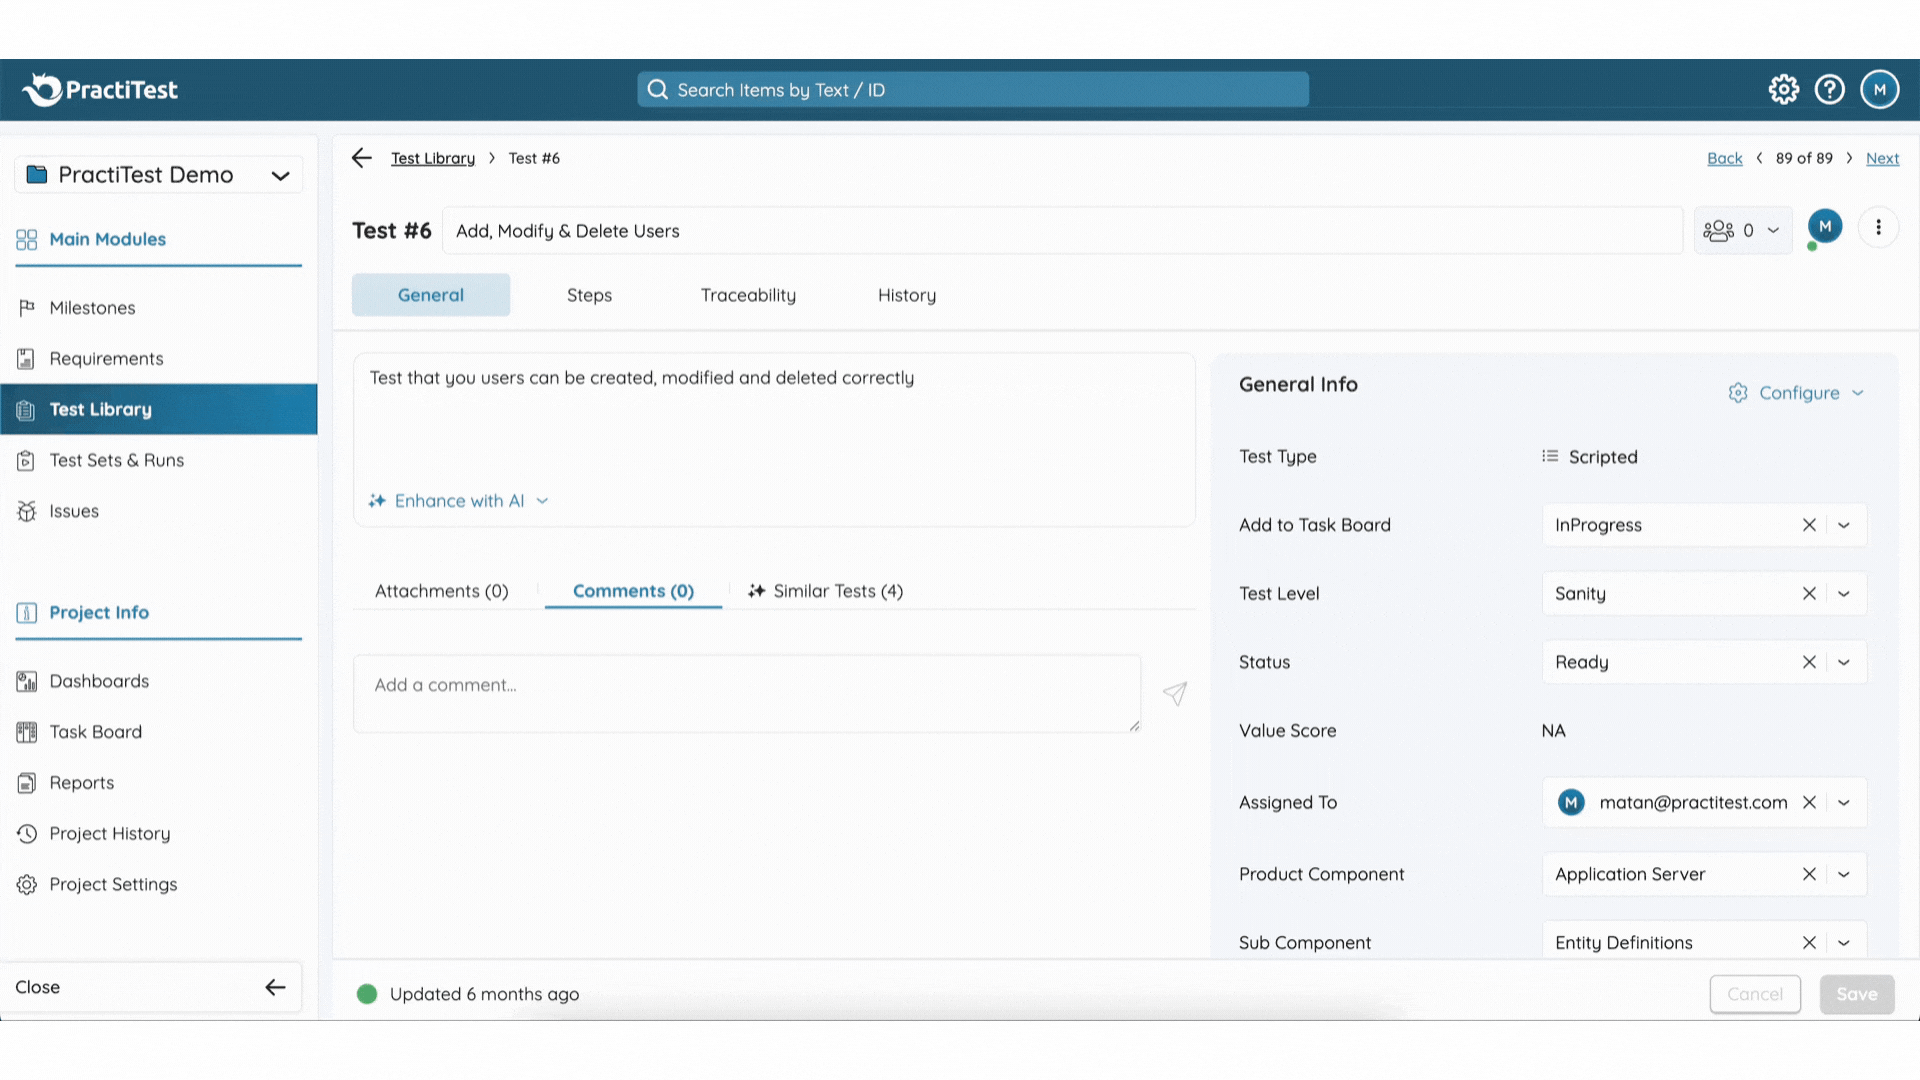Viewport: 1920px width, 1080px height.
Task: Open the Enhance with AI dropdown
Action: 459,501
